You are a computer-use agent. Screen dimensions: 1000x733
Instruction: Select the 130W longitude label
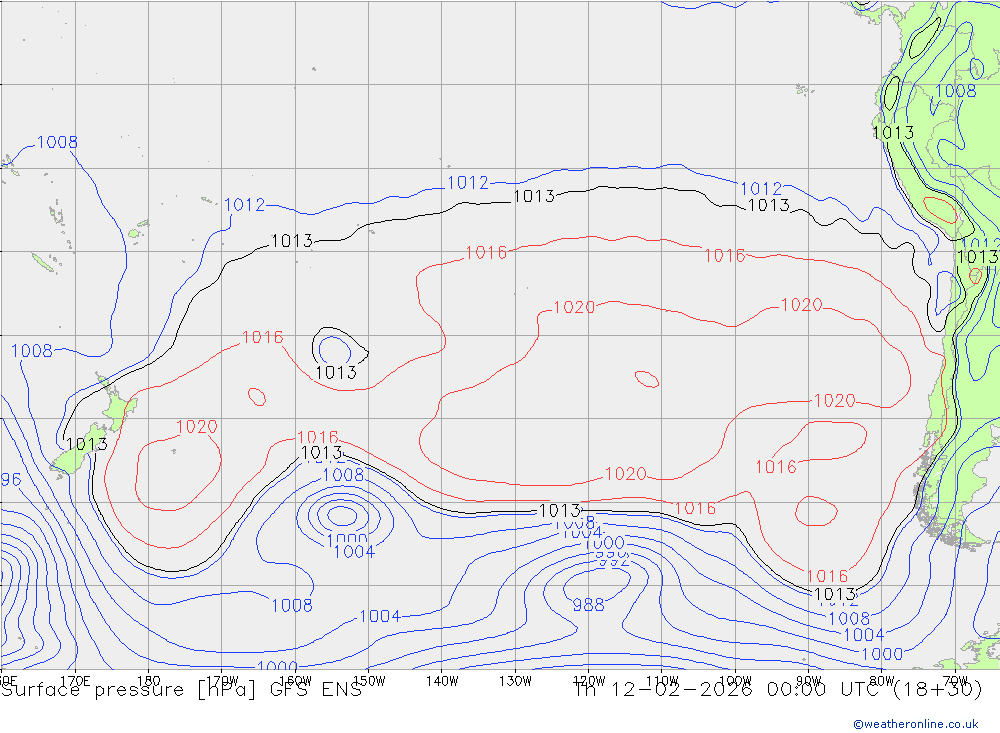pos(515,681)
